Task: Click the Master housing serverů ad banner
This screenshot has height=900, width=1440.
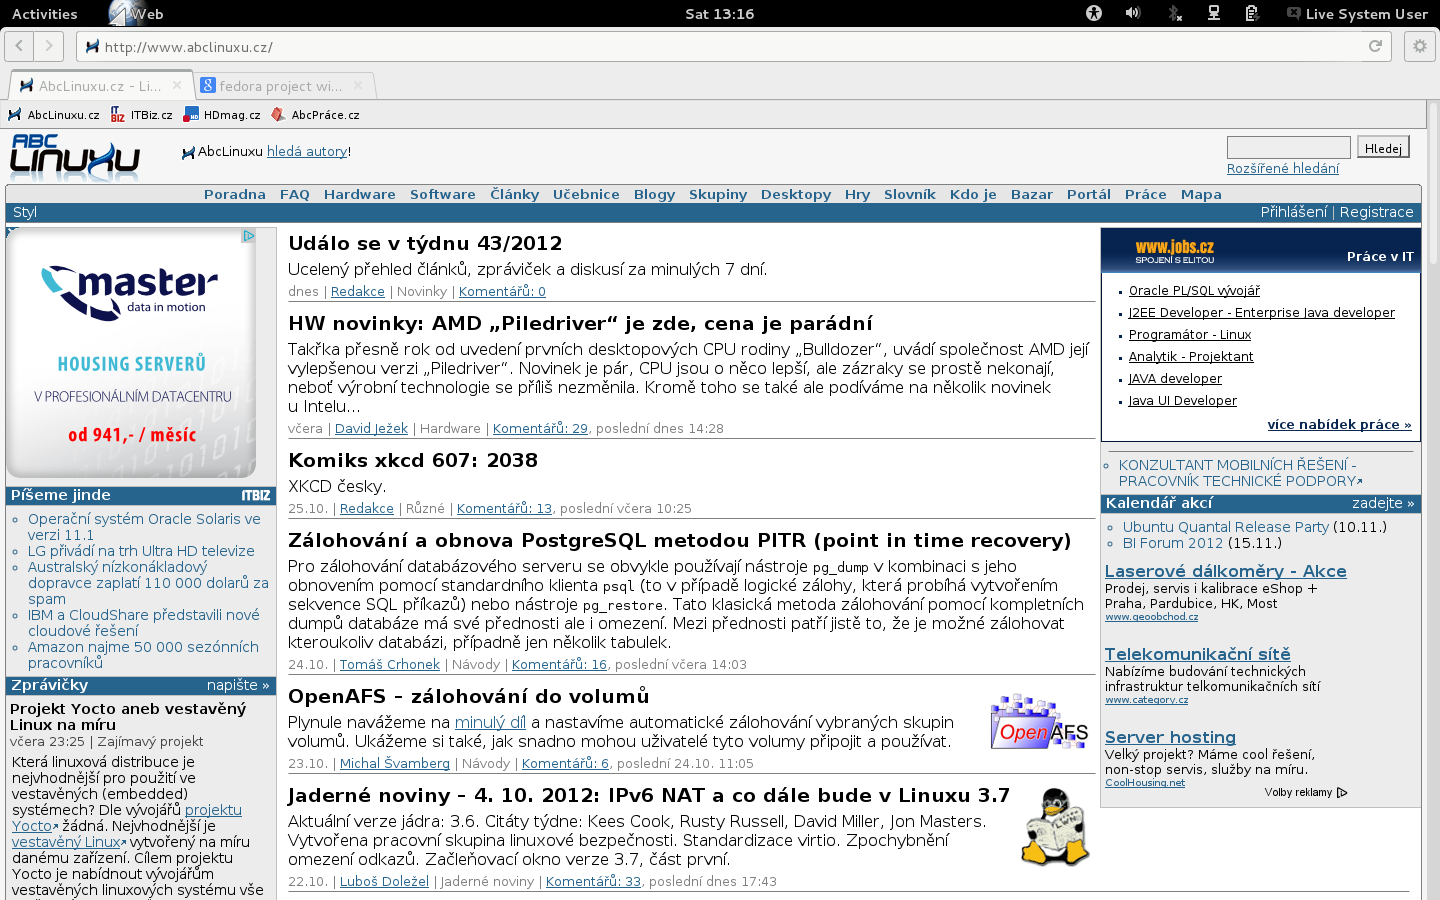Action: coord(131,353)
